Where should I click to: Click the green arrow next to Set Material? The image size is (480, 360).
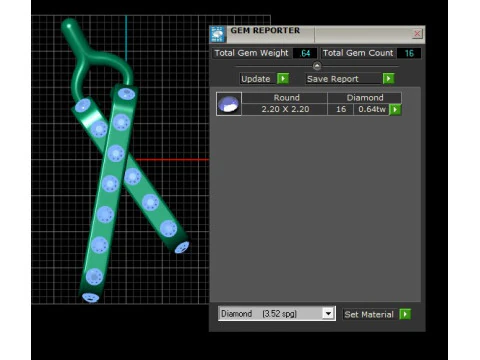point(405,314)
